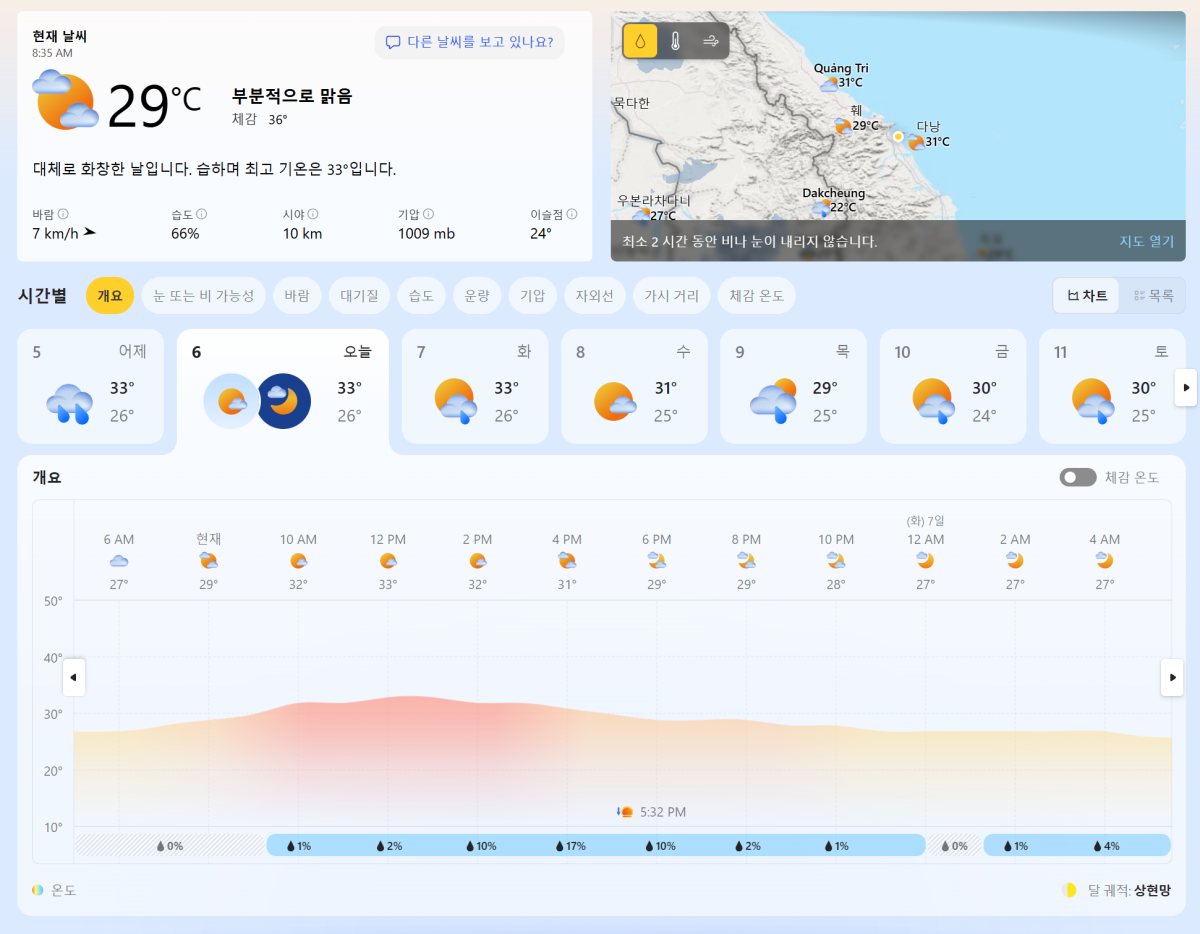Click the info icon next to 바람
The height and width of the screenshot is (934, 1200).
point(63,214)
